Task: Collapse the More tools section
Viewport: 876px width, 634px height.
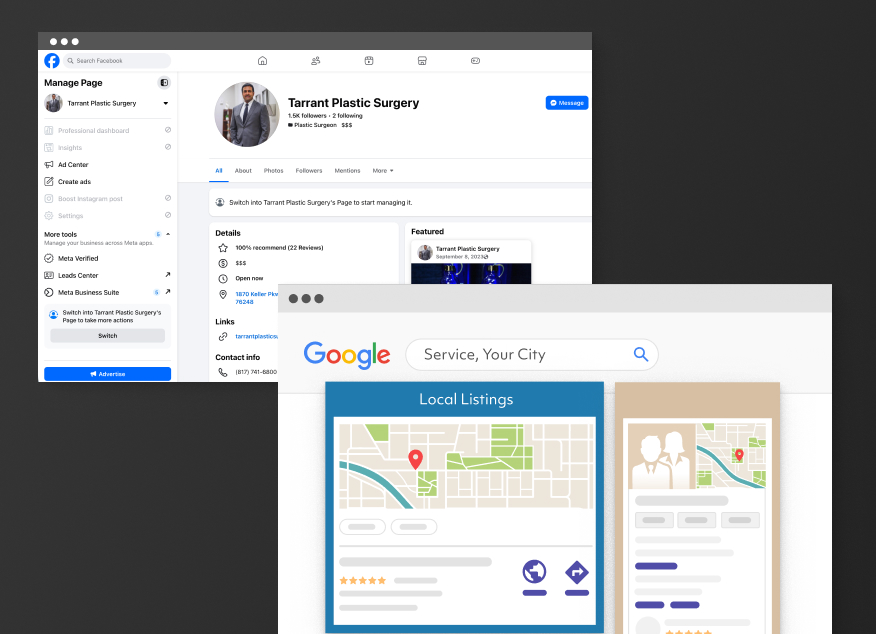Action: click(168, 234)
